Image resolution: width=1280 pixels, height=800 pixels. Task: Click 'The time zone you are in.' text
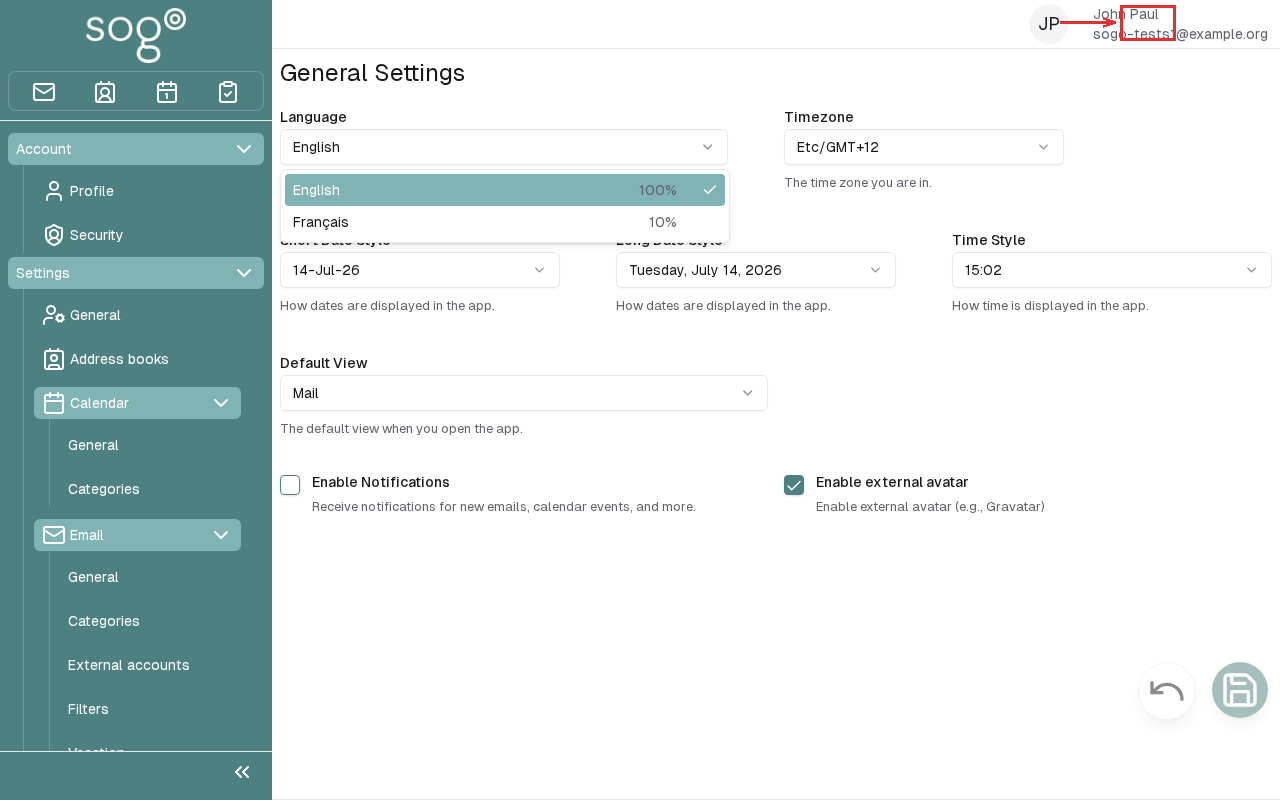(x=858, y=183)
